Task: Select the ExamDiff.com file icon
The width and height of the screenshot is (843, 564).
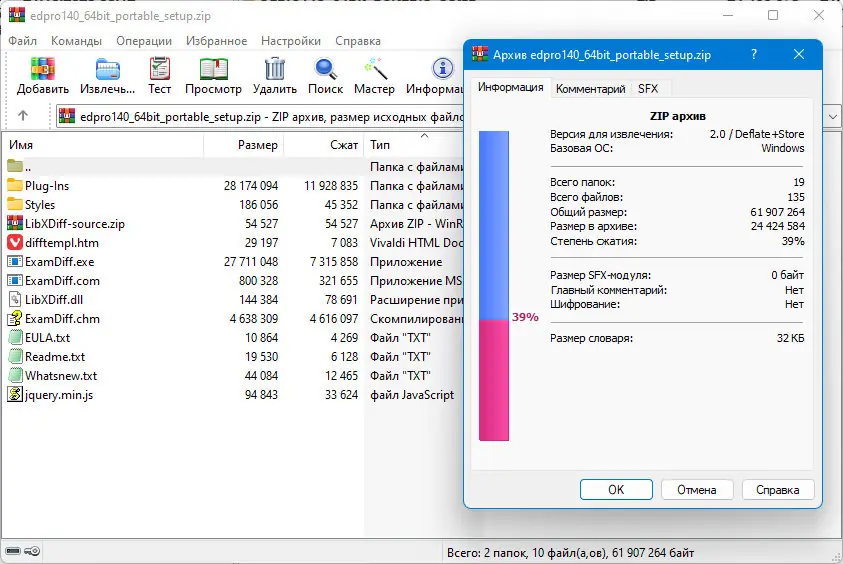Action: (15, 281)
